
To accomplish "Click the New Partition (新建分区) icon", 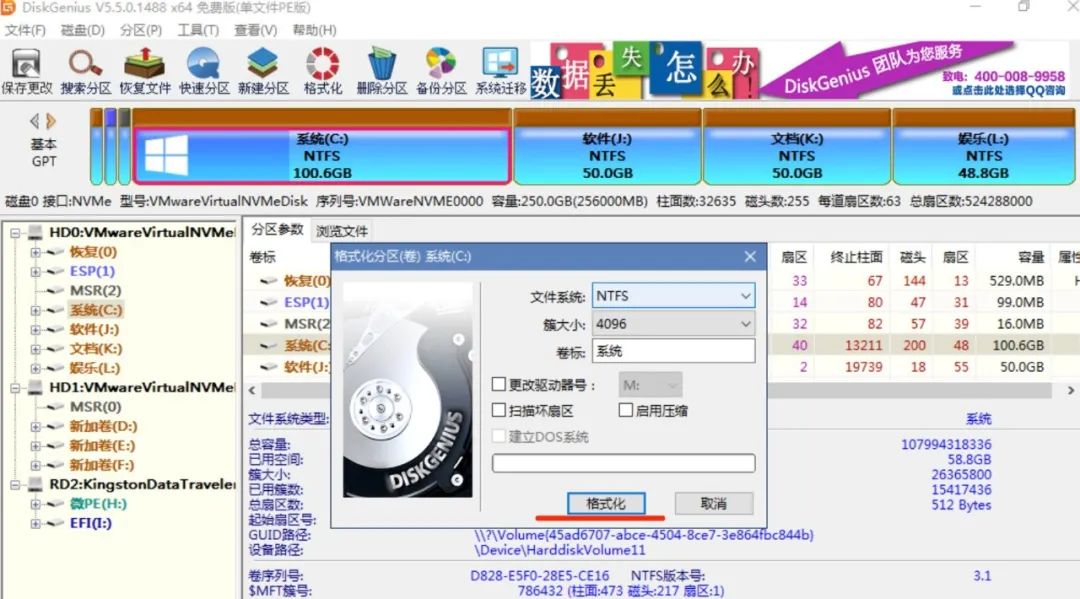I will [x=263, y=71].
